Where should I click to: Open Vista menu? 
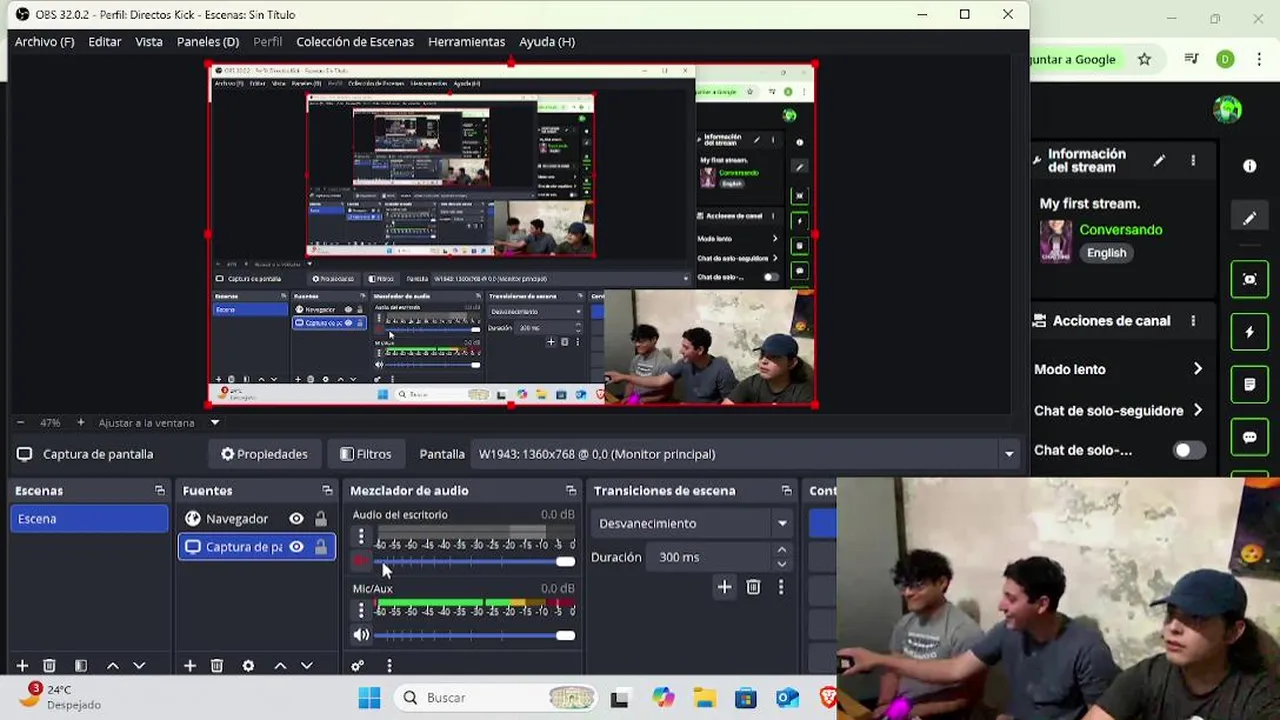[149, 42]
